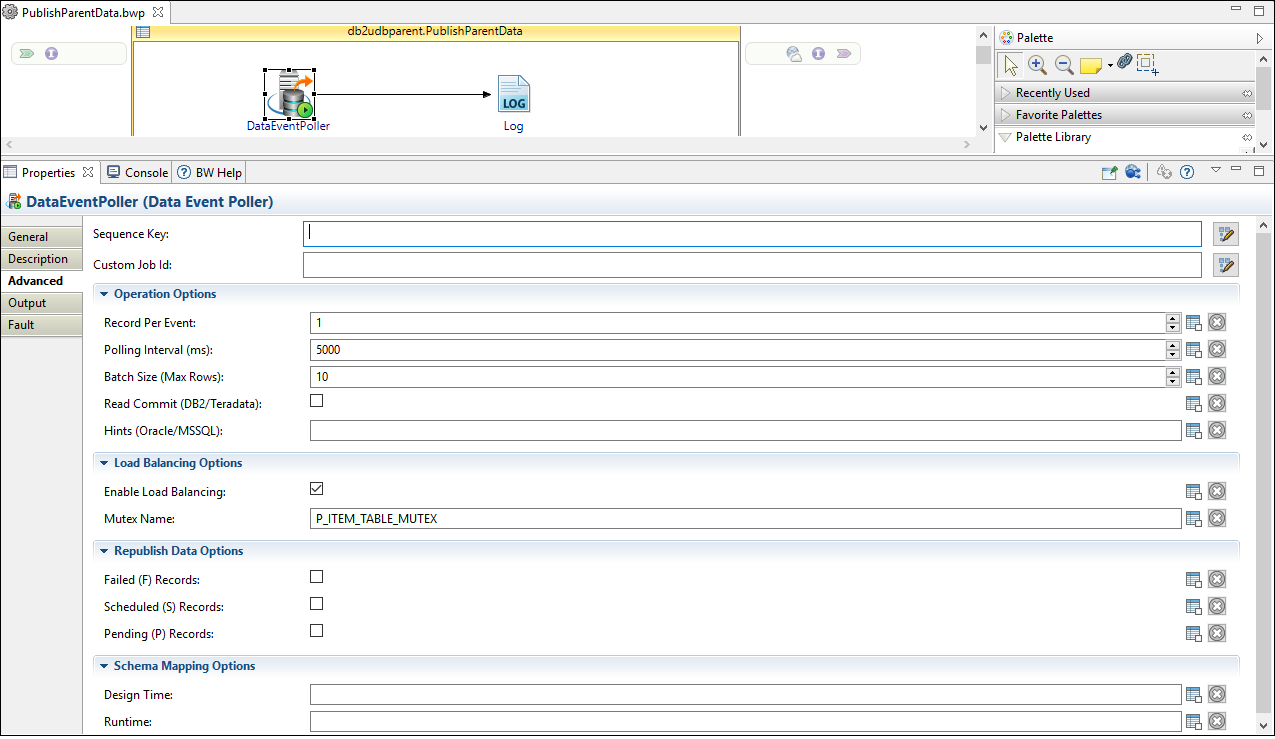This screenshot has height=739, width=1275.
Task: Open the BW Help view tab
Action: (209, 172)
